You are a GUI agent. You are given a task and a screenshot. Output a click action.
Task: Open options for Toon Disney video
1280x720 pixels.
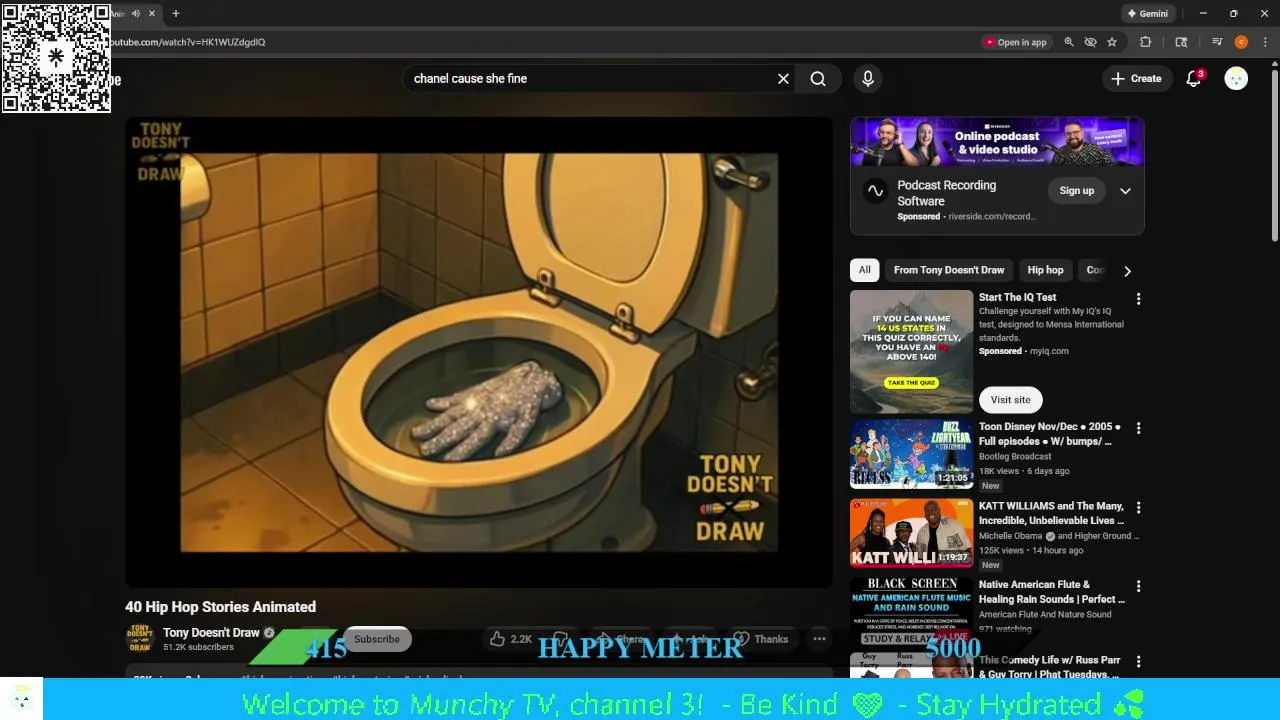click(1138, 428)
